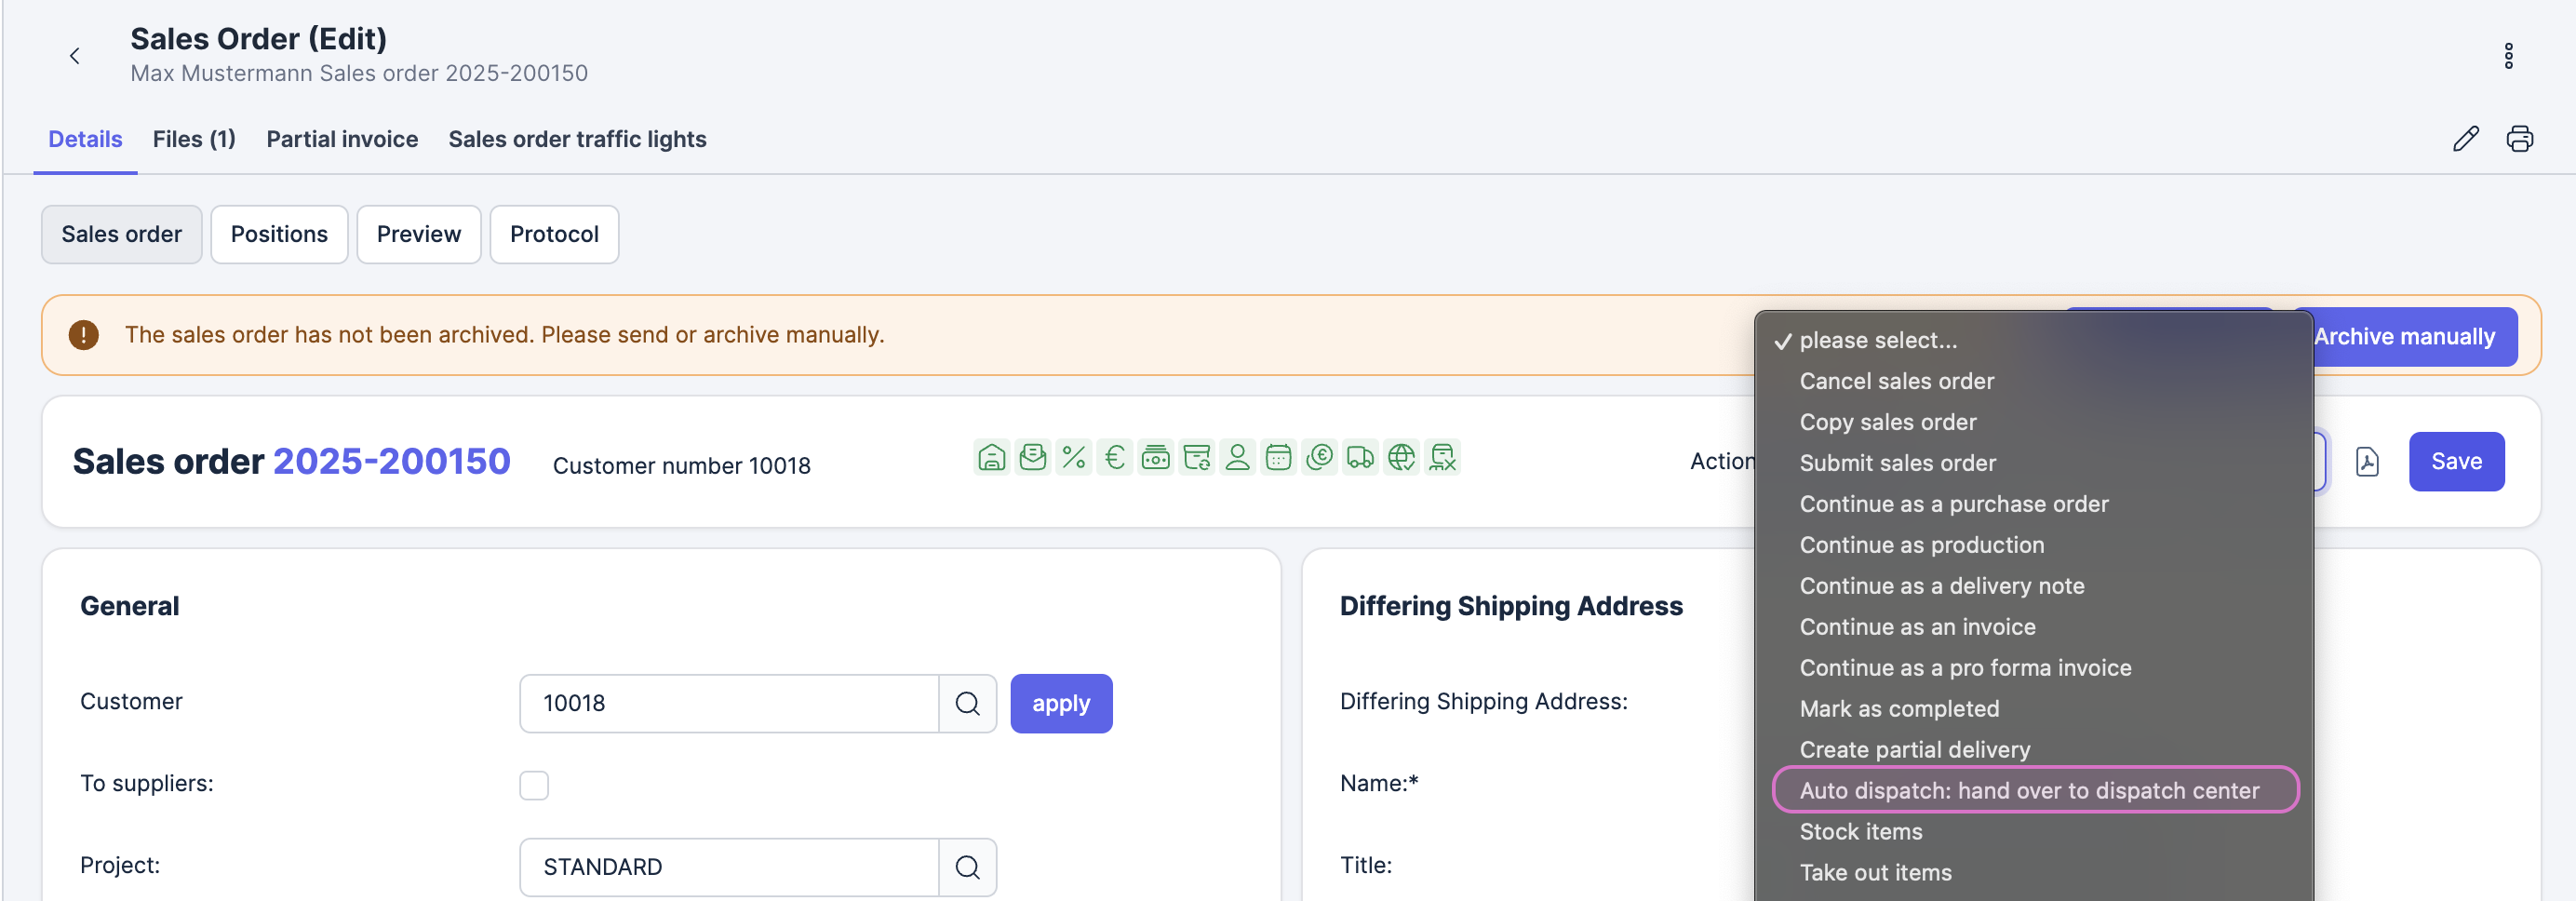
Task: Switch to the Partial invoice tab
Action: (x=342, y=139)
